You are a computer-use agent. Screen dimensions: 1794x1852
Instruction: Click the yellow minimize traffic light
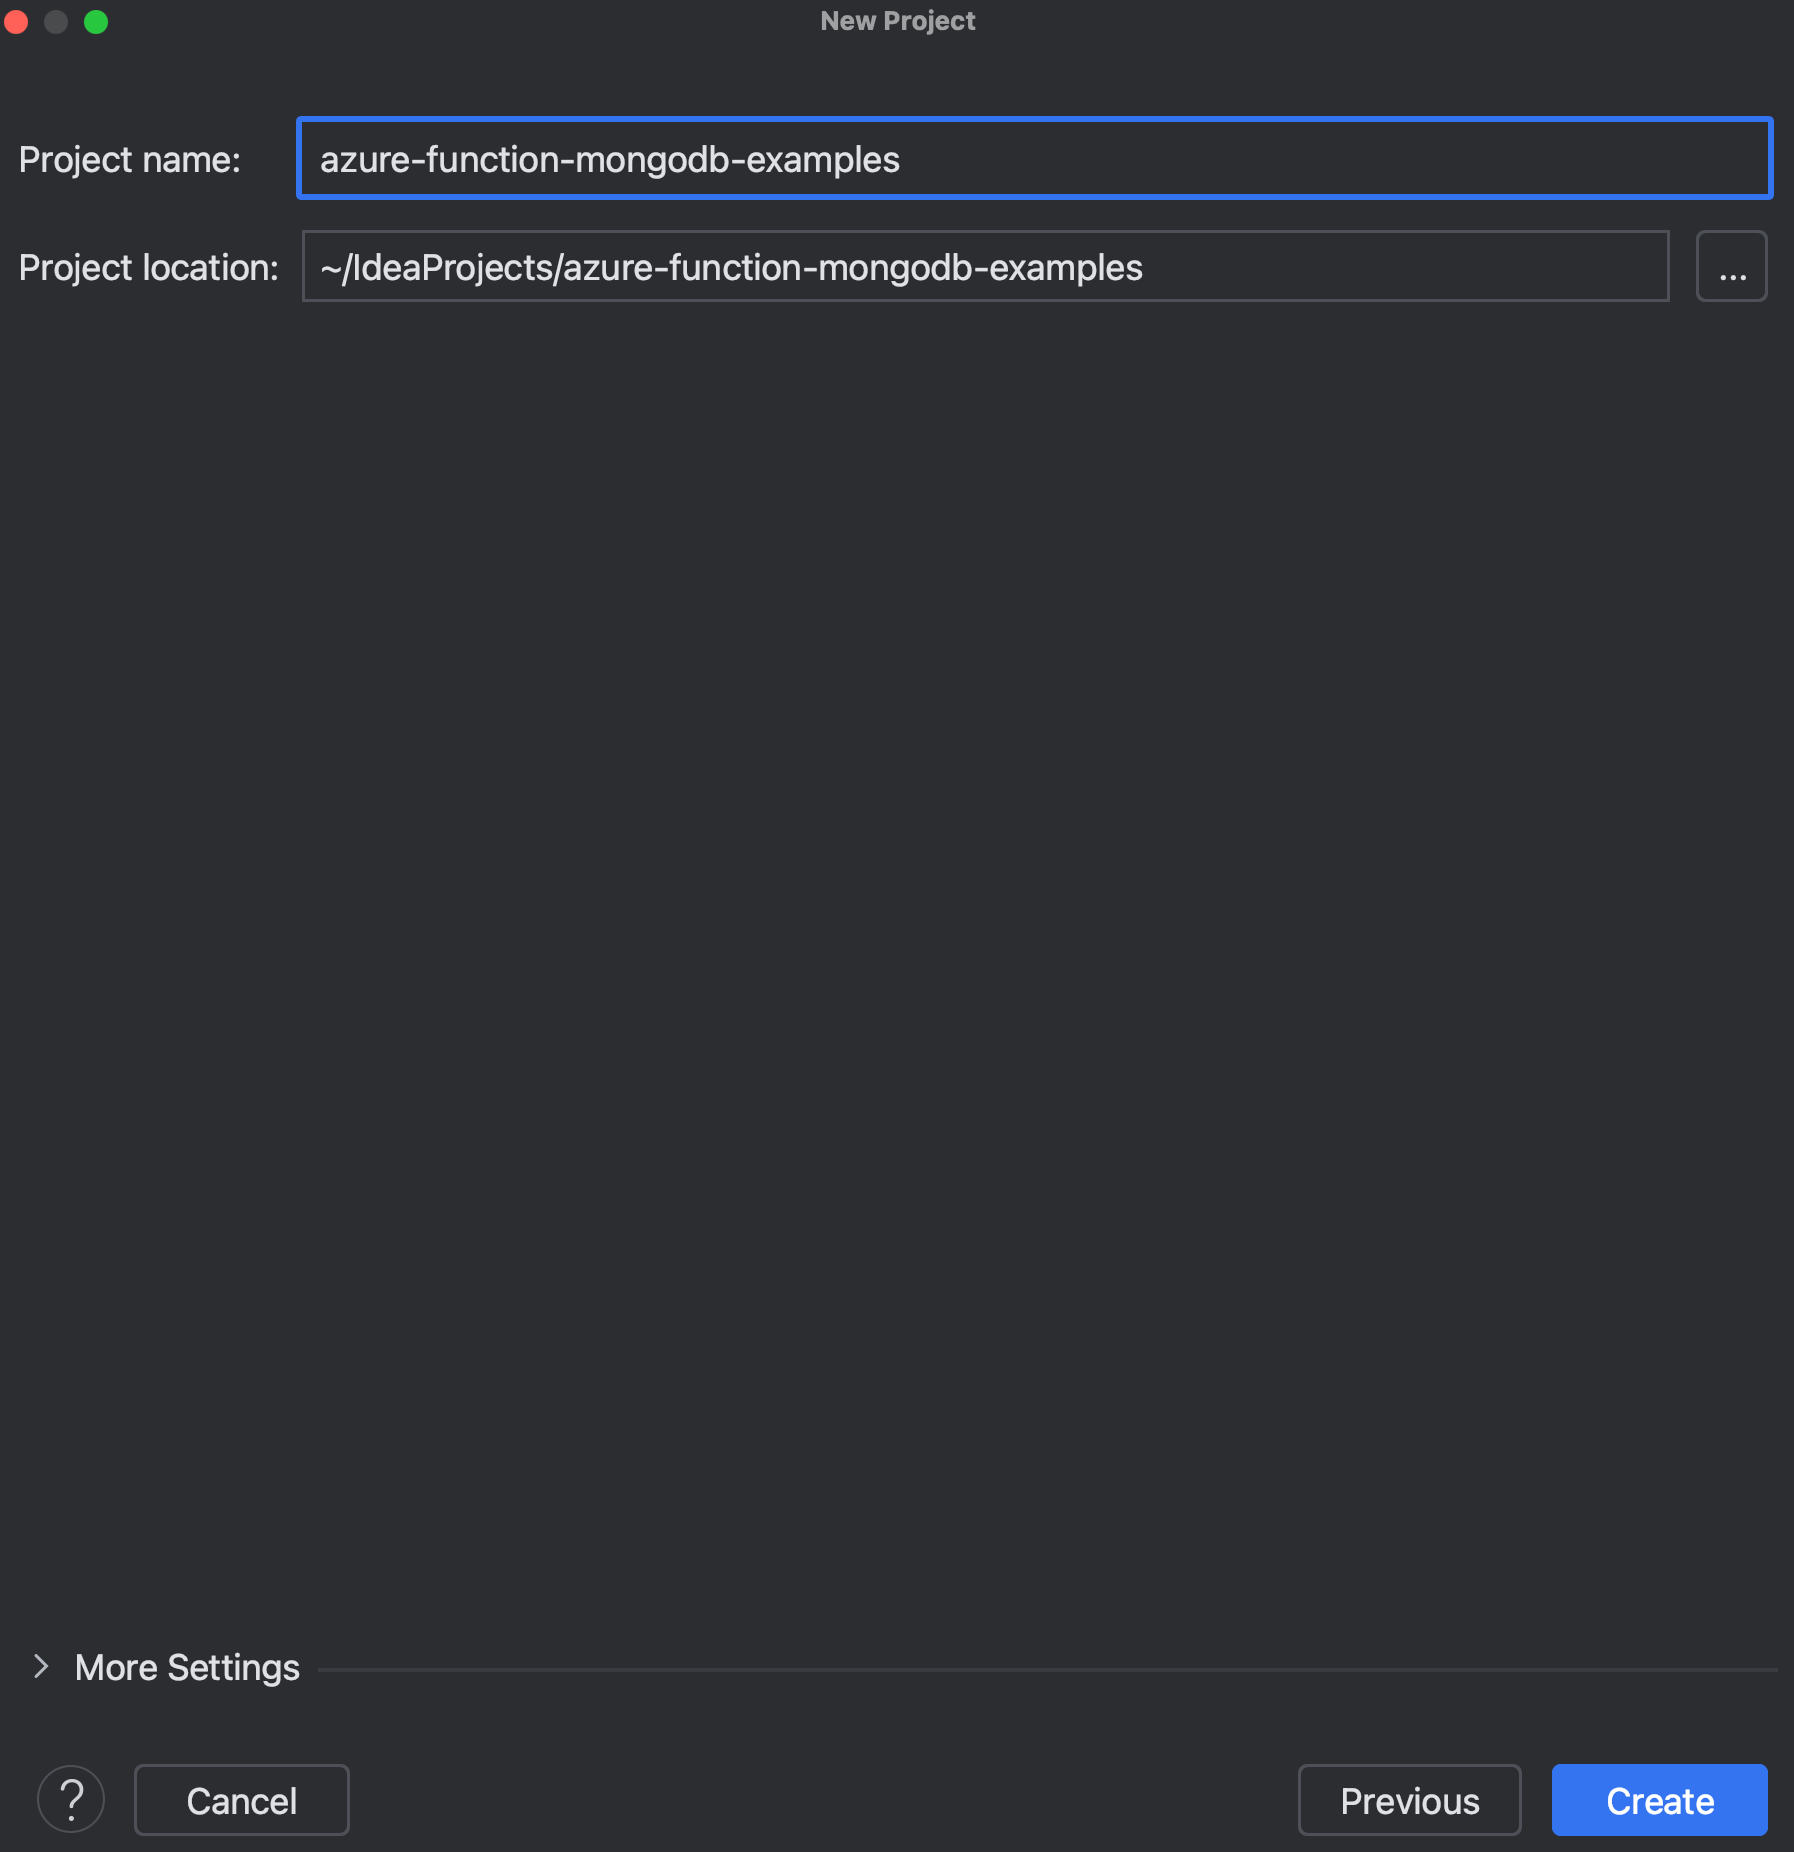pos(56,21)
